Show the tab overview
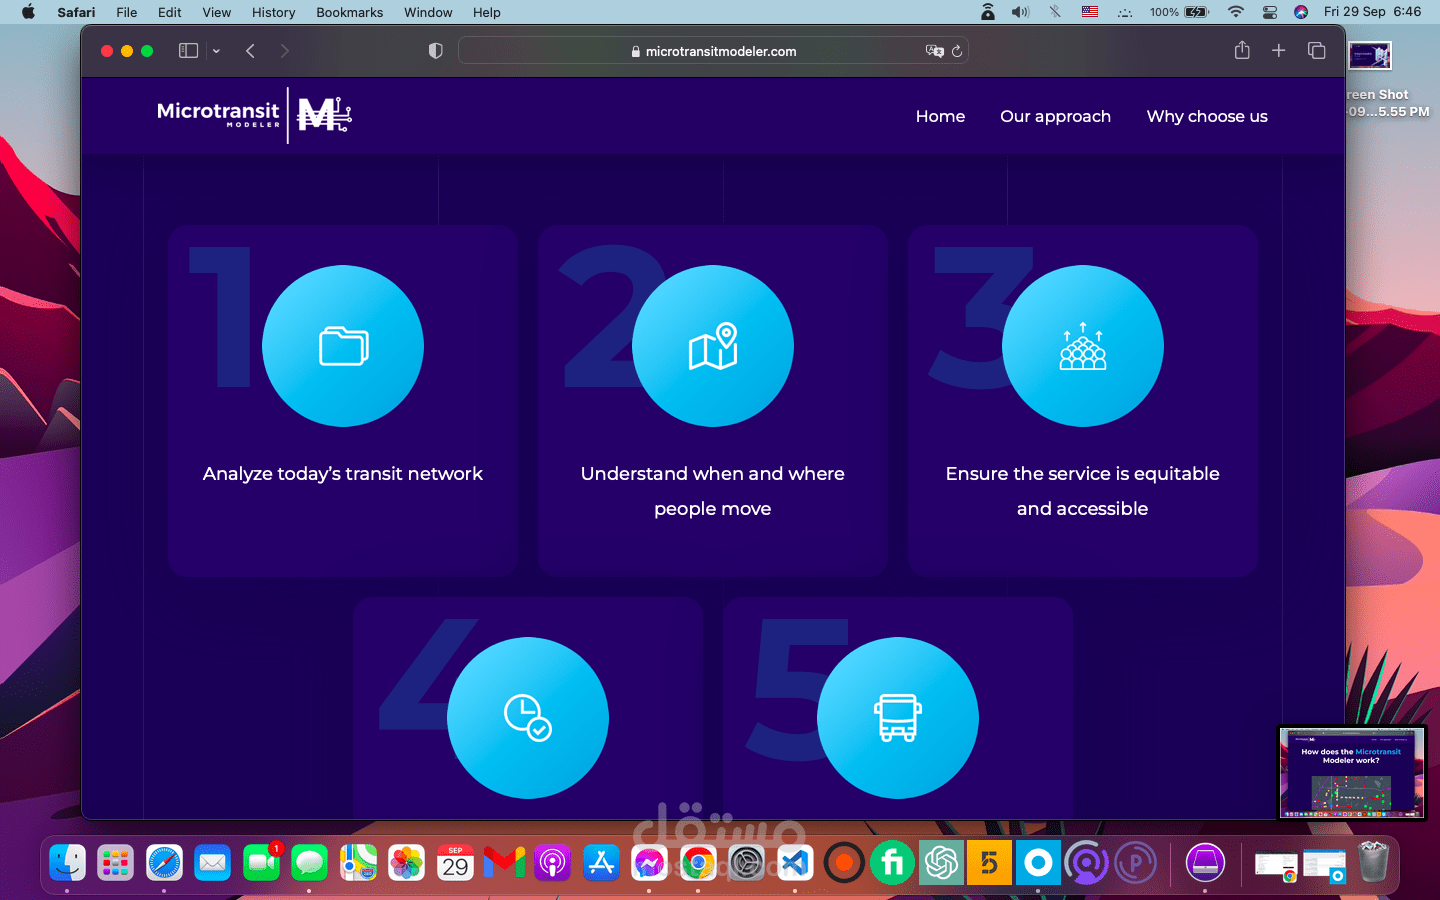This screenshot has height=900, width=1440. coord(1316,50)
